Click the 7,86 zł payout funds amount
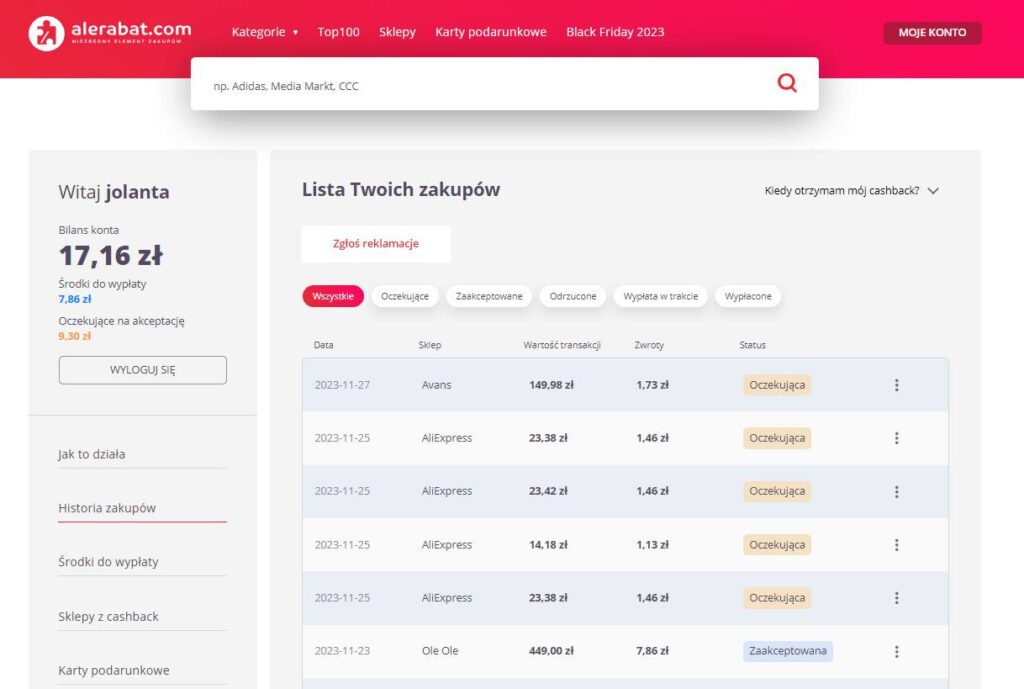Viewport: 1024px width, 689px height. [75, 299]
